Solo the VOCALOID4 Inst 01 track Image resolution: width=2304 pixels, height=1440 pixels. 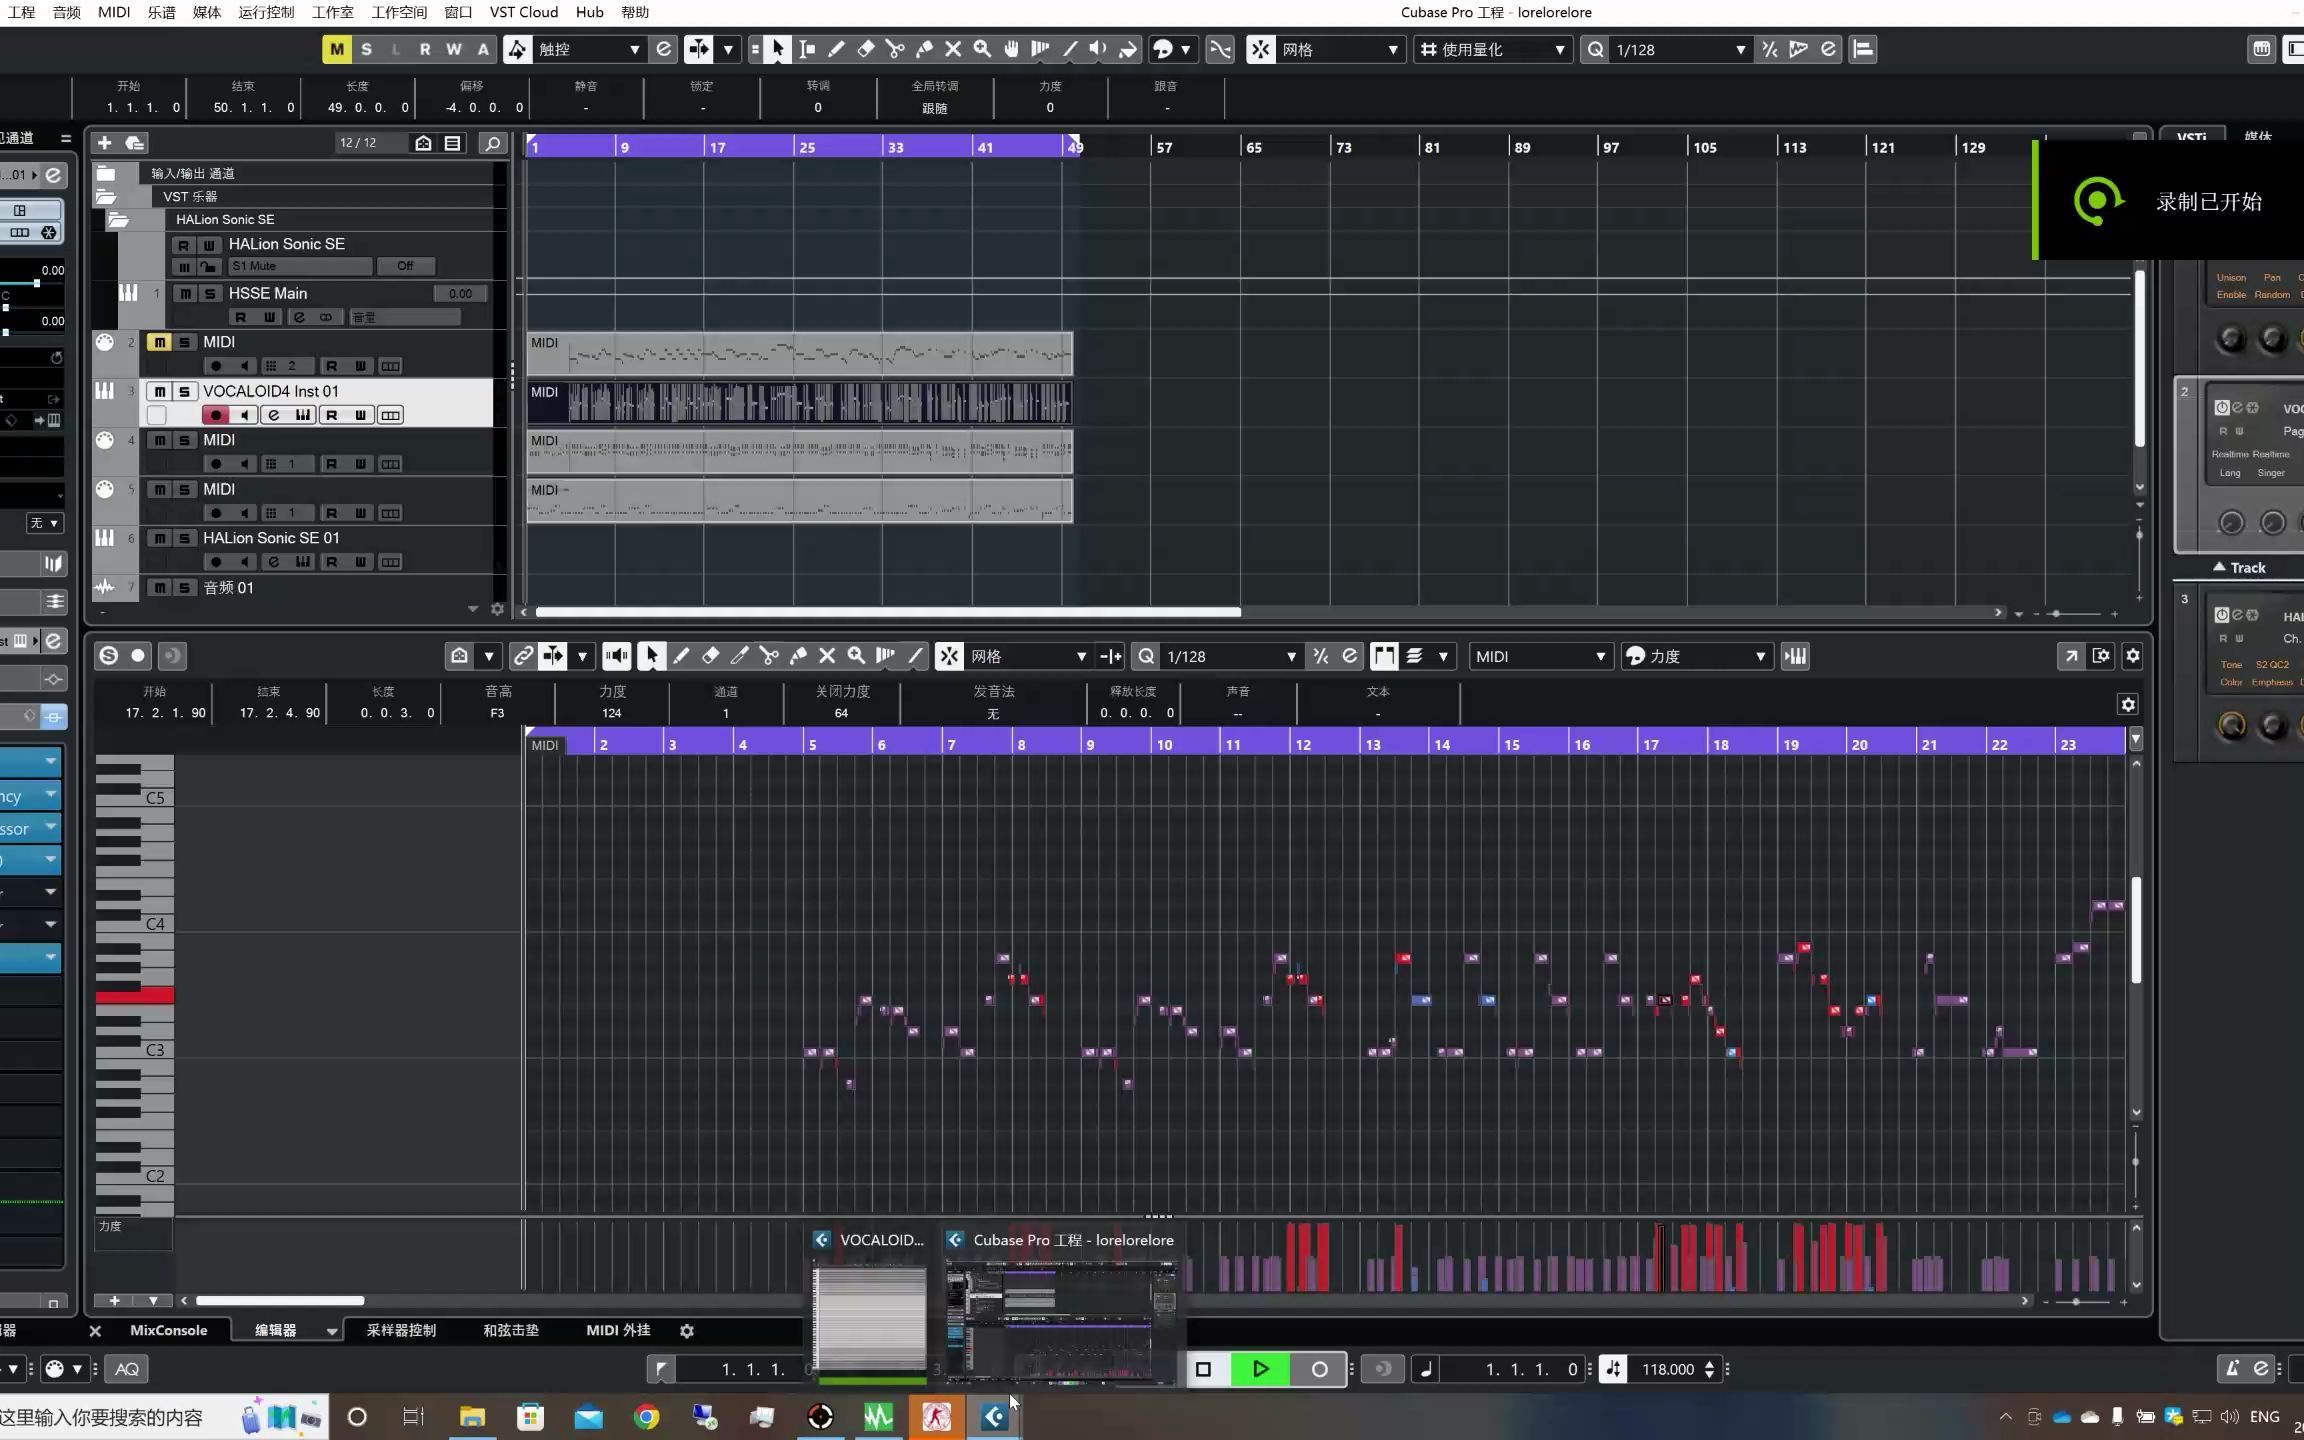click(x=184, y=391)
